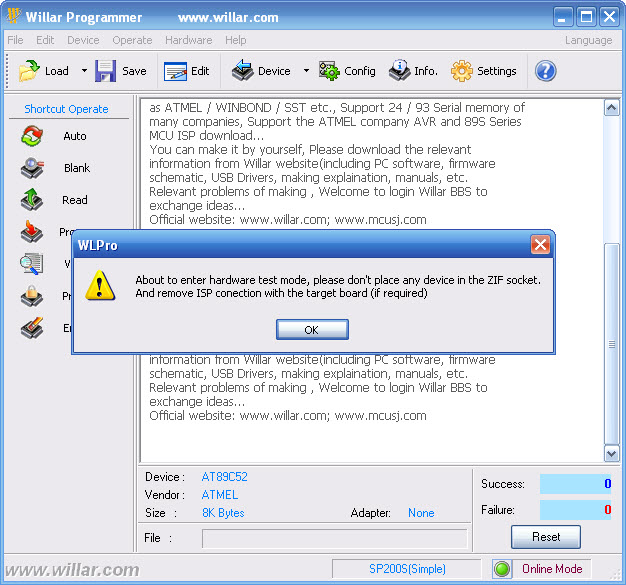This screenshot has height=585, width=626.
Task: Click the log vertical scrollbar thumb
Action: pos(612,344)
